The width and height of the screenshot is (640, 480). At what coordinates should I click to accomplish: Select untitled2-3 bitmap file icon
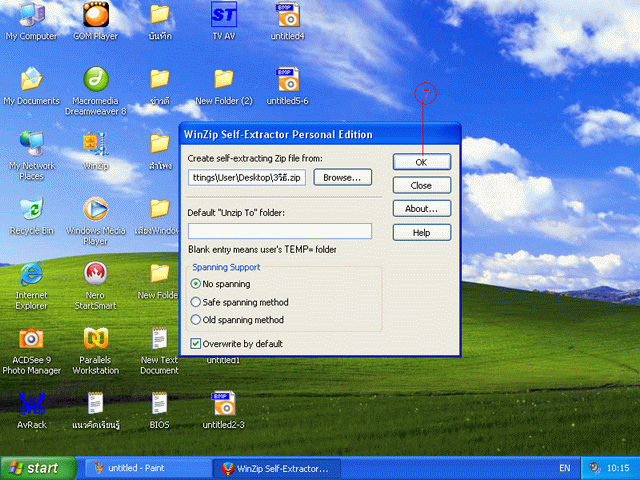click(x=224, y=410)
